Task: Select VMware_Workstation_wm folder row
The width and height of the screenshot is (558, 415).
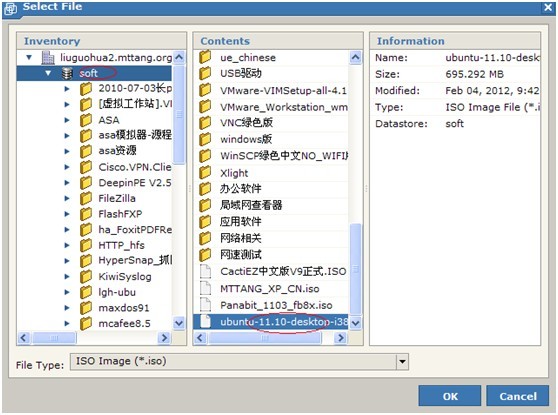Action: [x=271, y=107]
